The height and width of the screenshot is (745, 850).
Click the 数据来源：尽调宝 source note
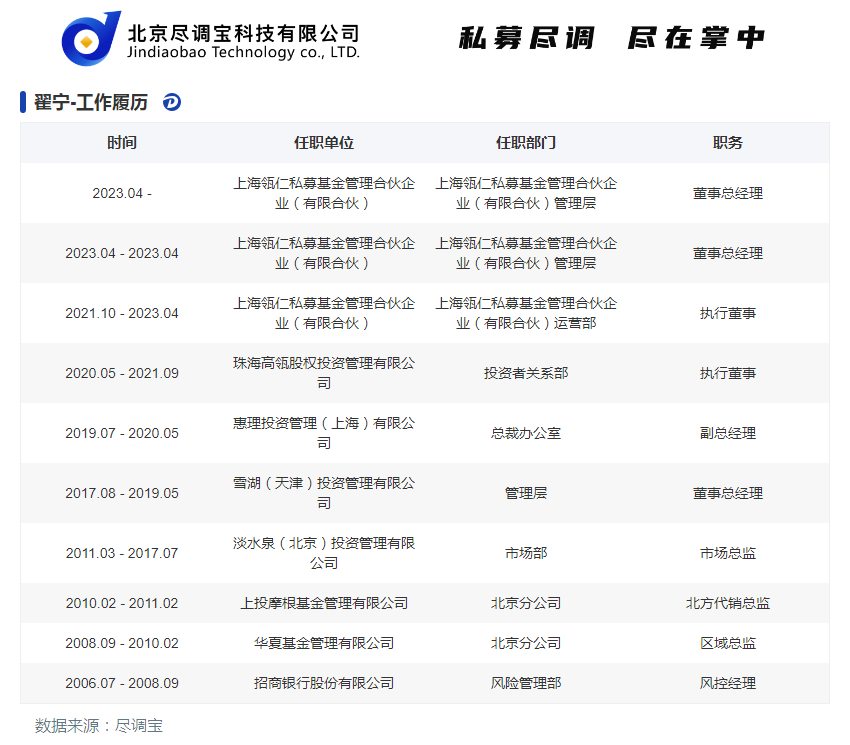(99, 725)
